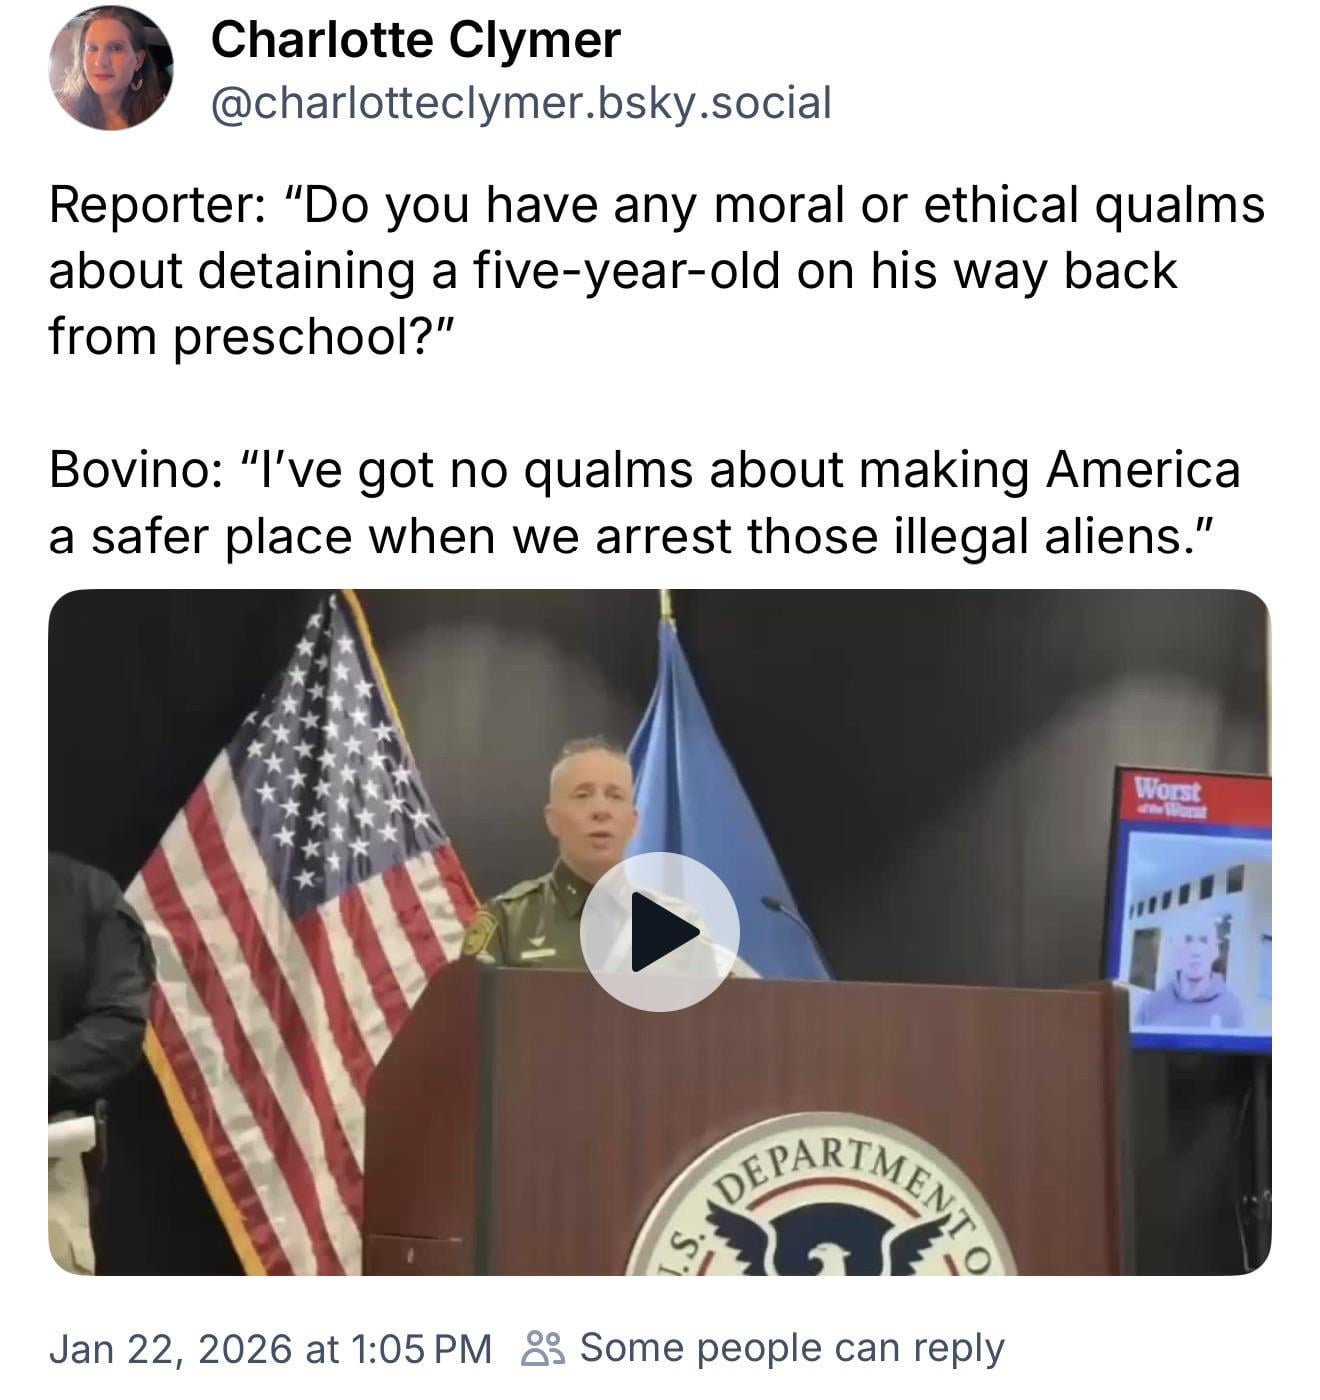Open the @charlotteclymer.bsky.social handle link
The height and width of the screenshot is (1400, 1320).
[x=520, y=102]
